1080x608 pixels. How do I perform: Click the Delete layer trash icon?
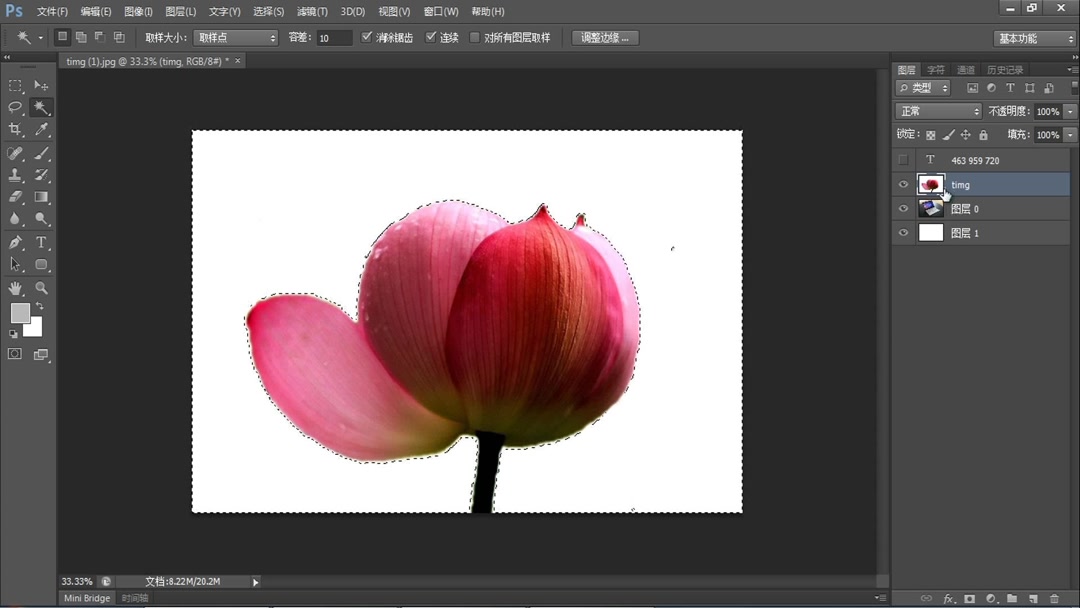pos(1053,598)
